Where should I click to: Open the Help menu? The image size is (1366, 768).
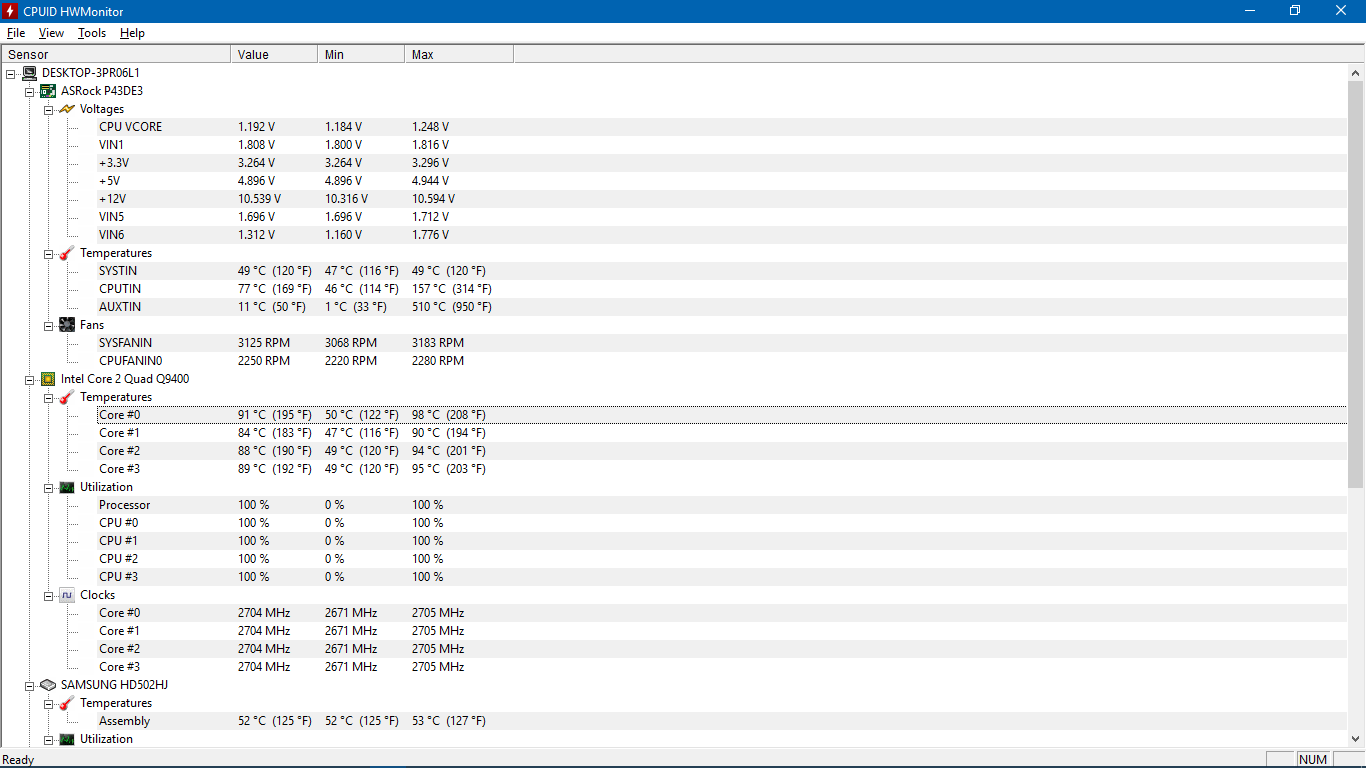132,33
